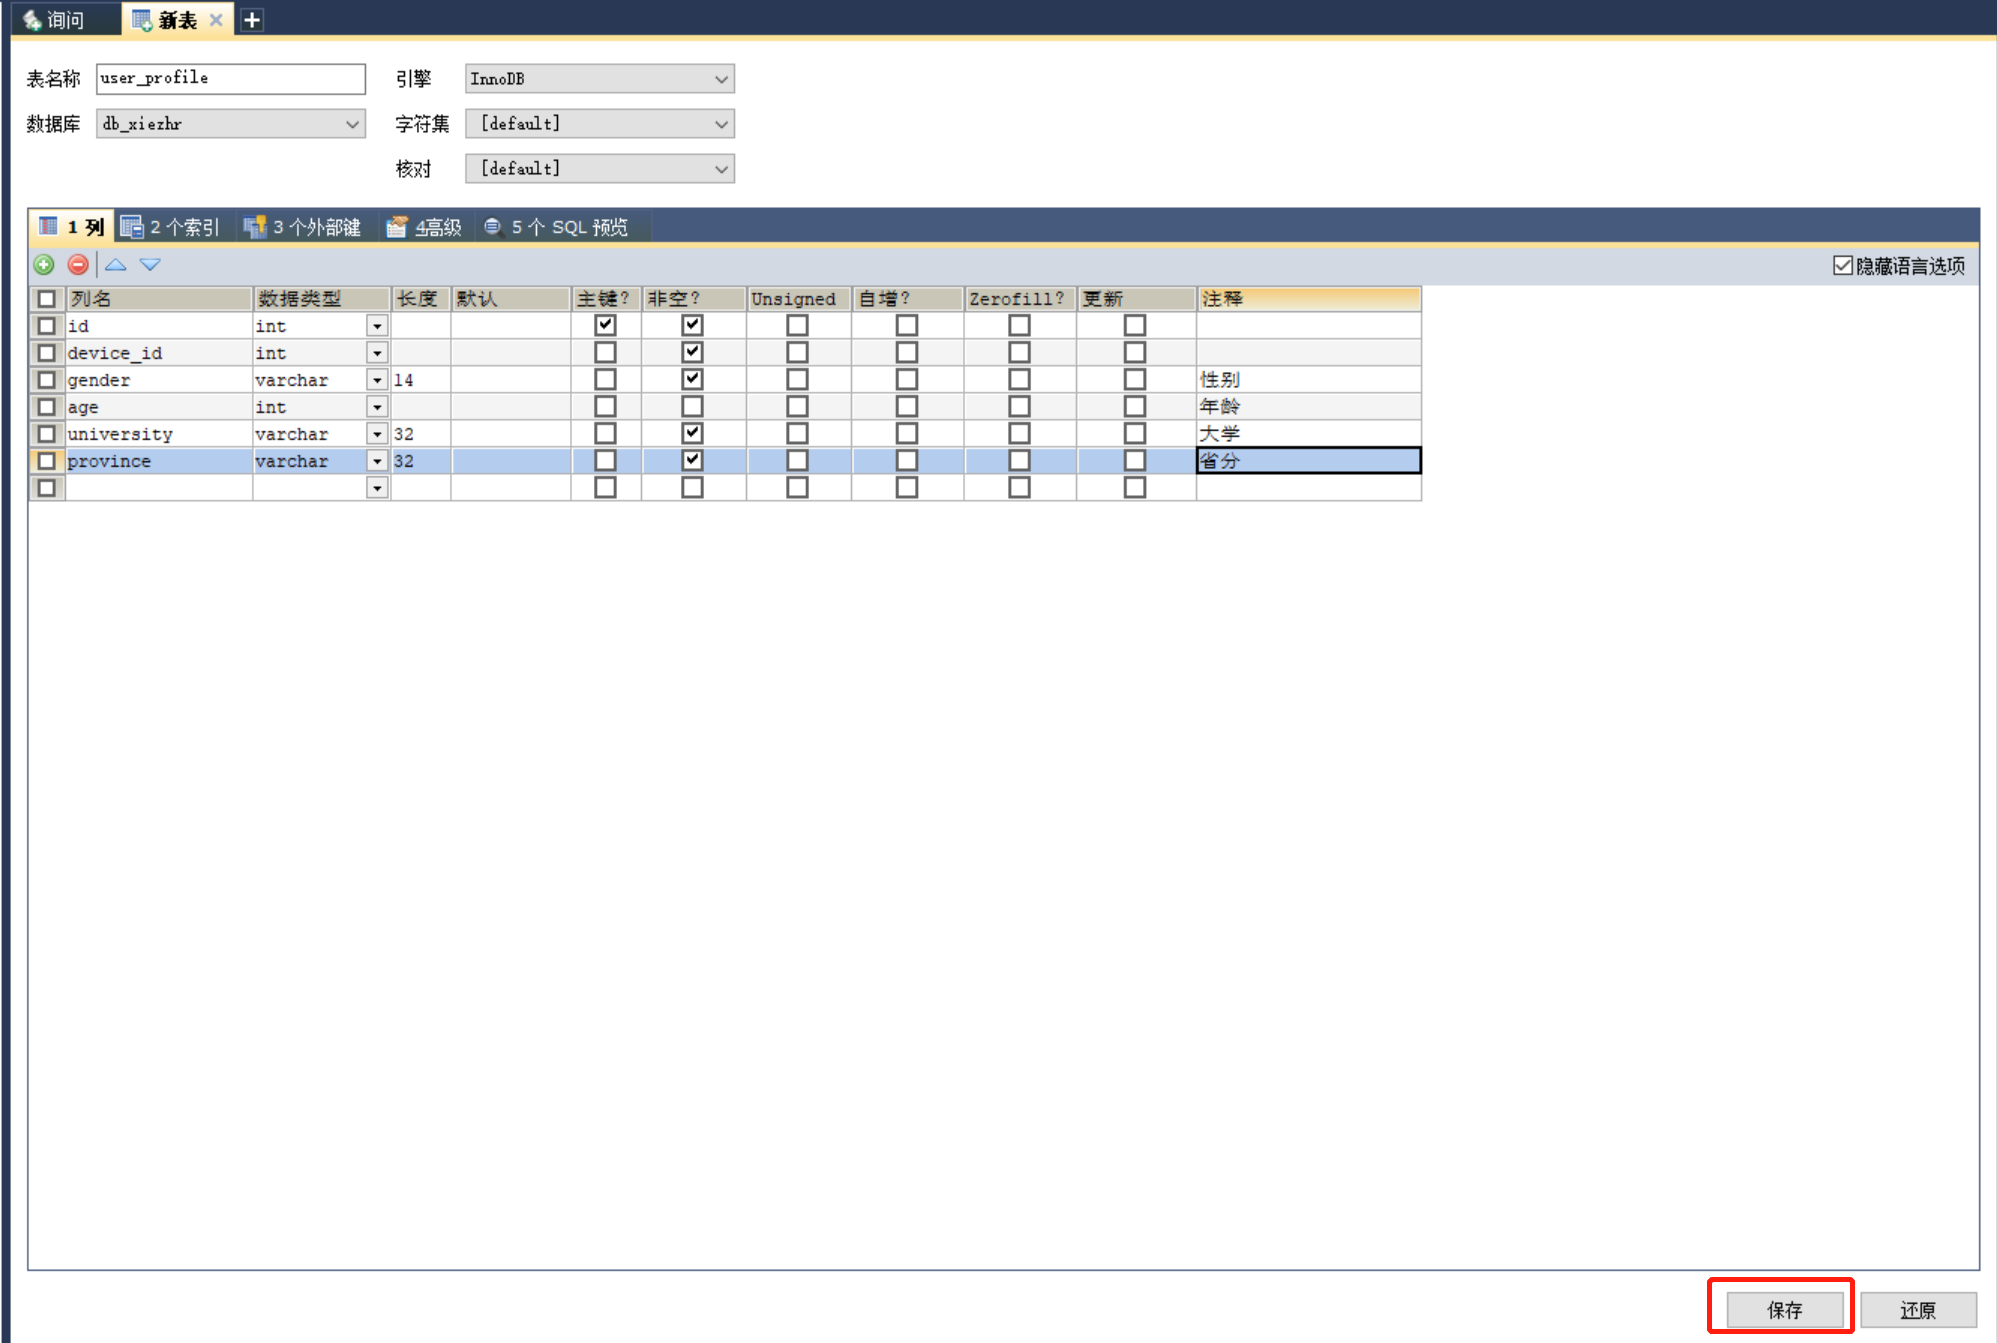Open the 数据库 db_xiezhr dropdown

coord(231,123)
